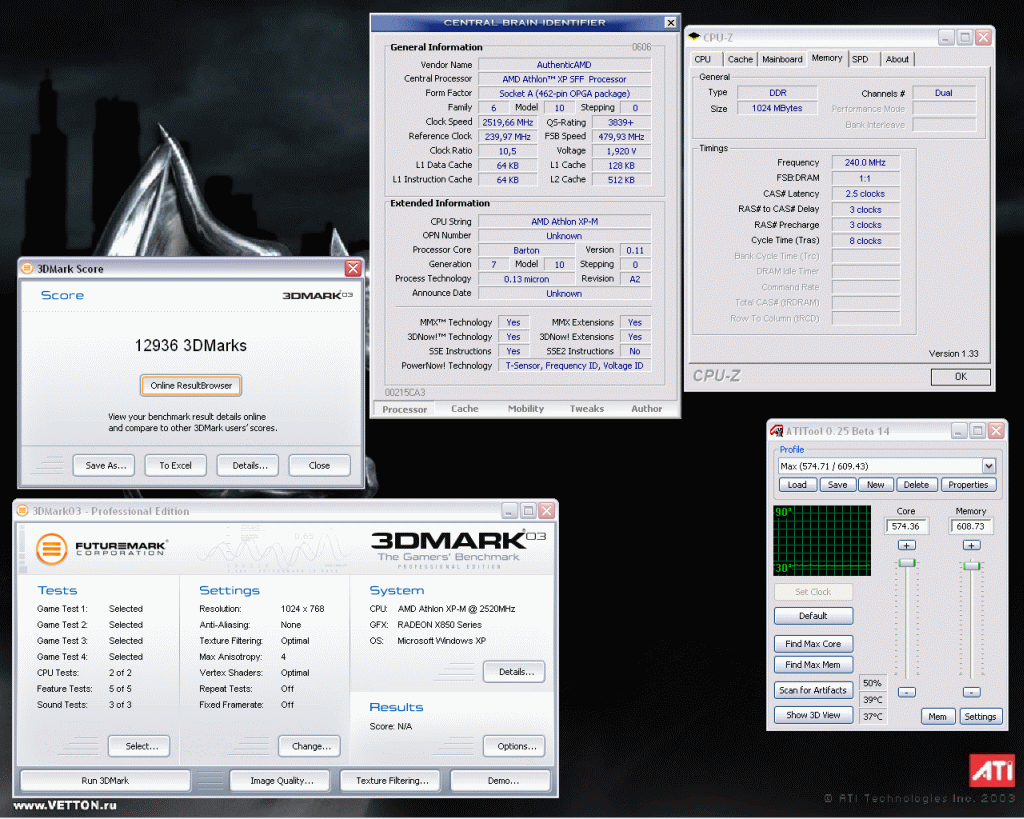
Task: Save the ATITool profile
Action: point(837,485)
